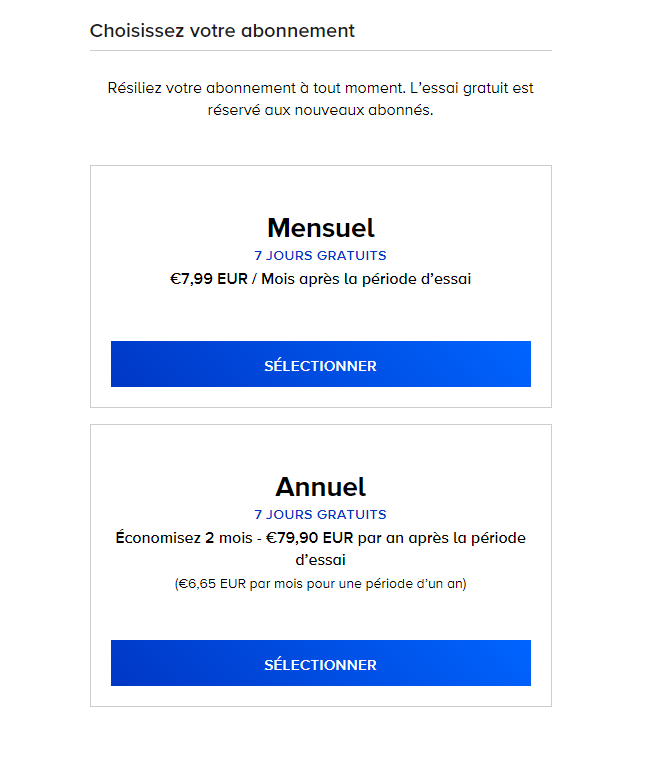This screenshot has height=771, width=661.
Task: Click the word 'd'essai' in Annuel card
Action: point(321,560)
